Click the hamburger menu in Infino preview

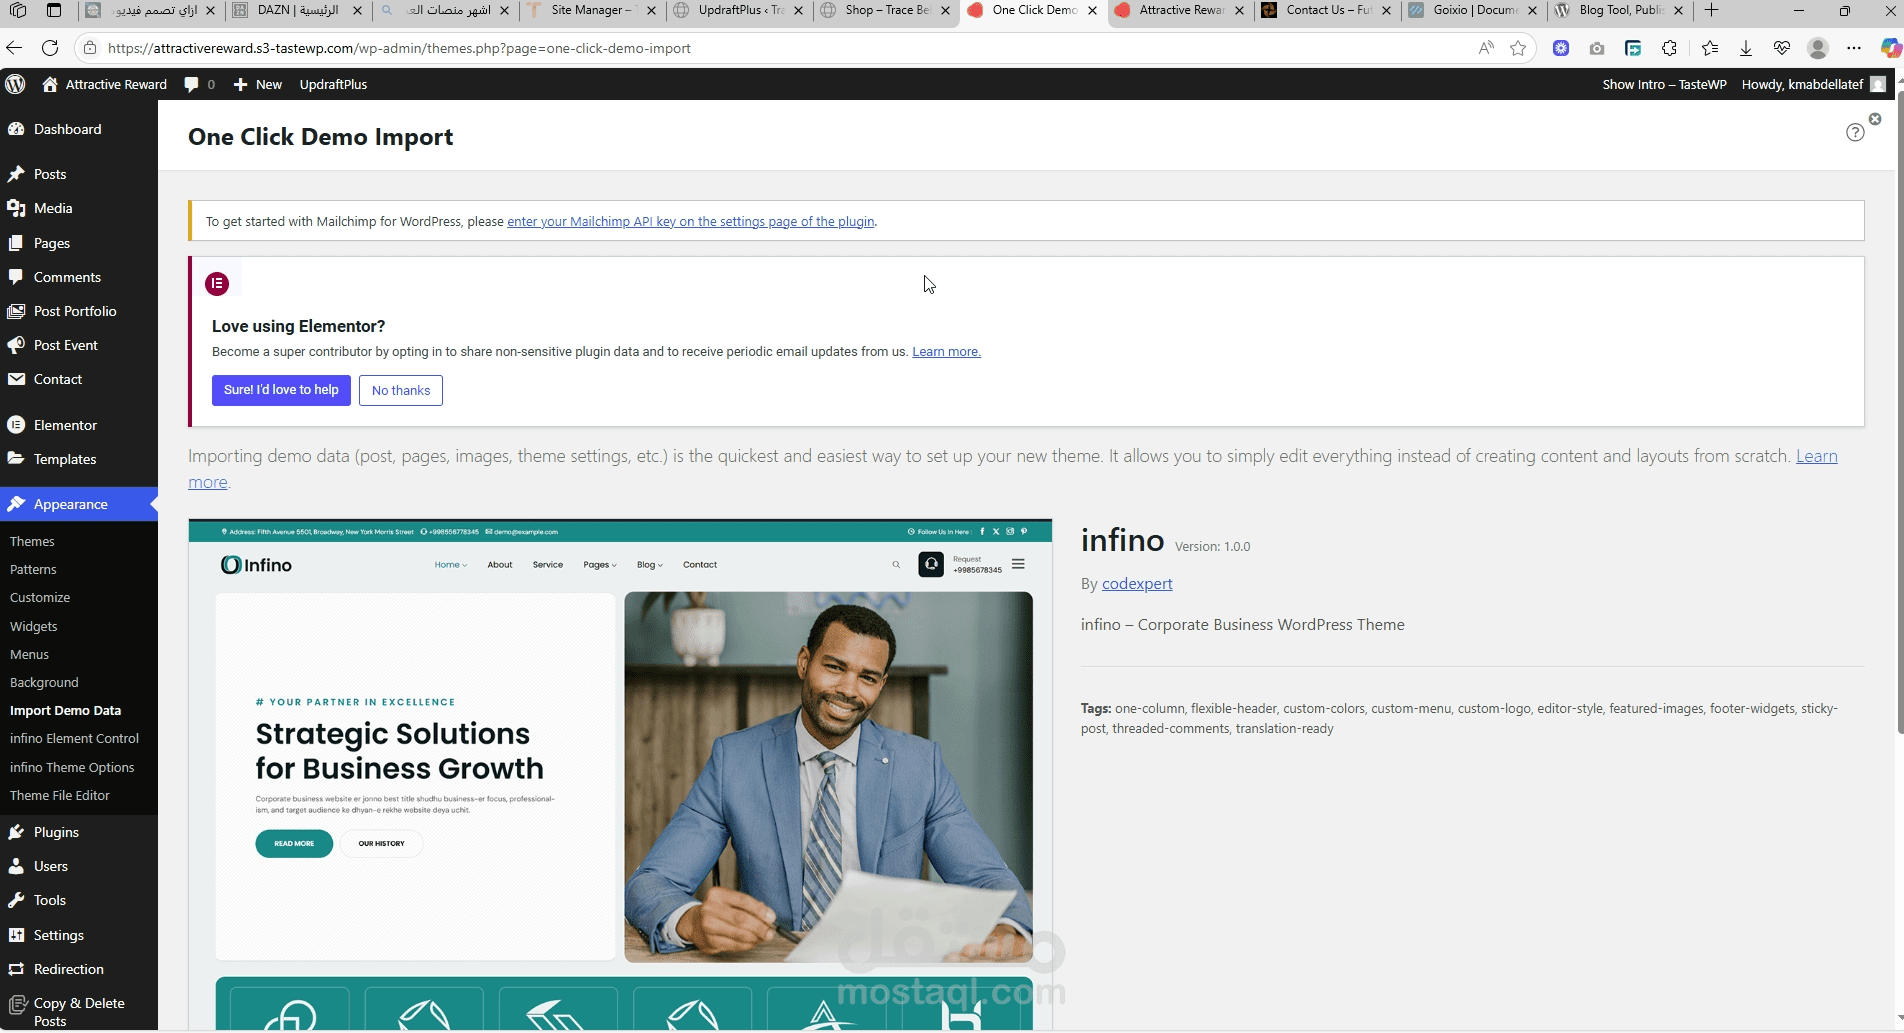1018,564
